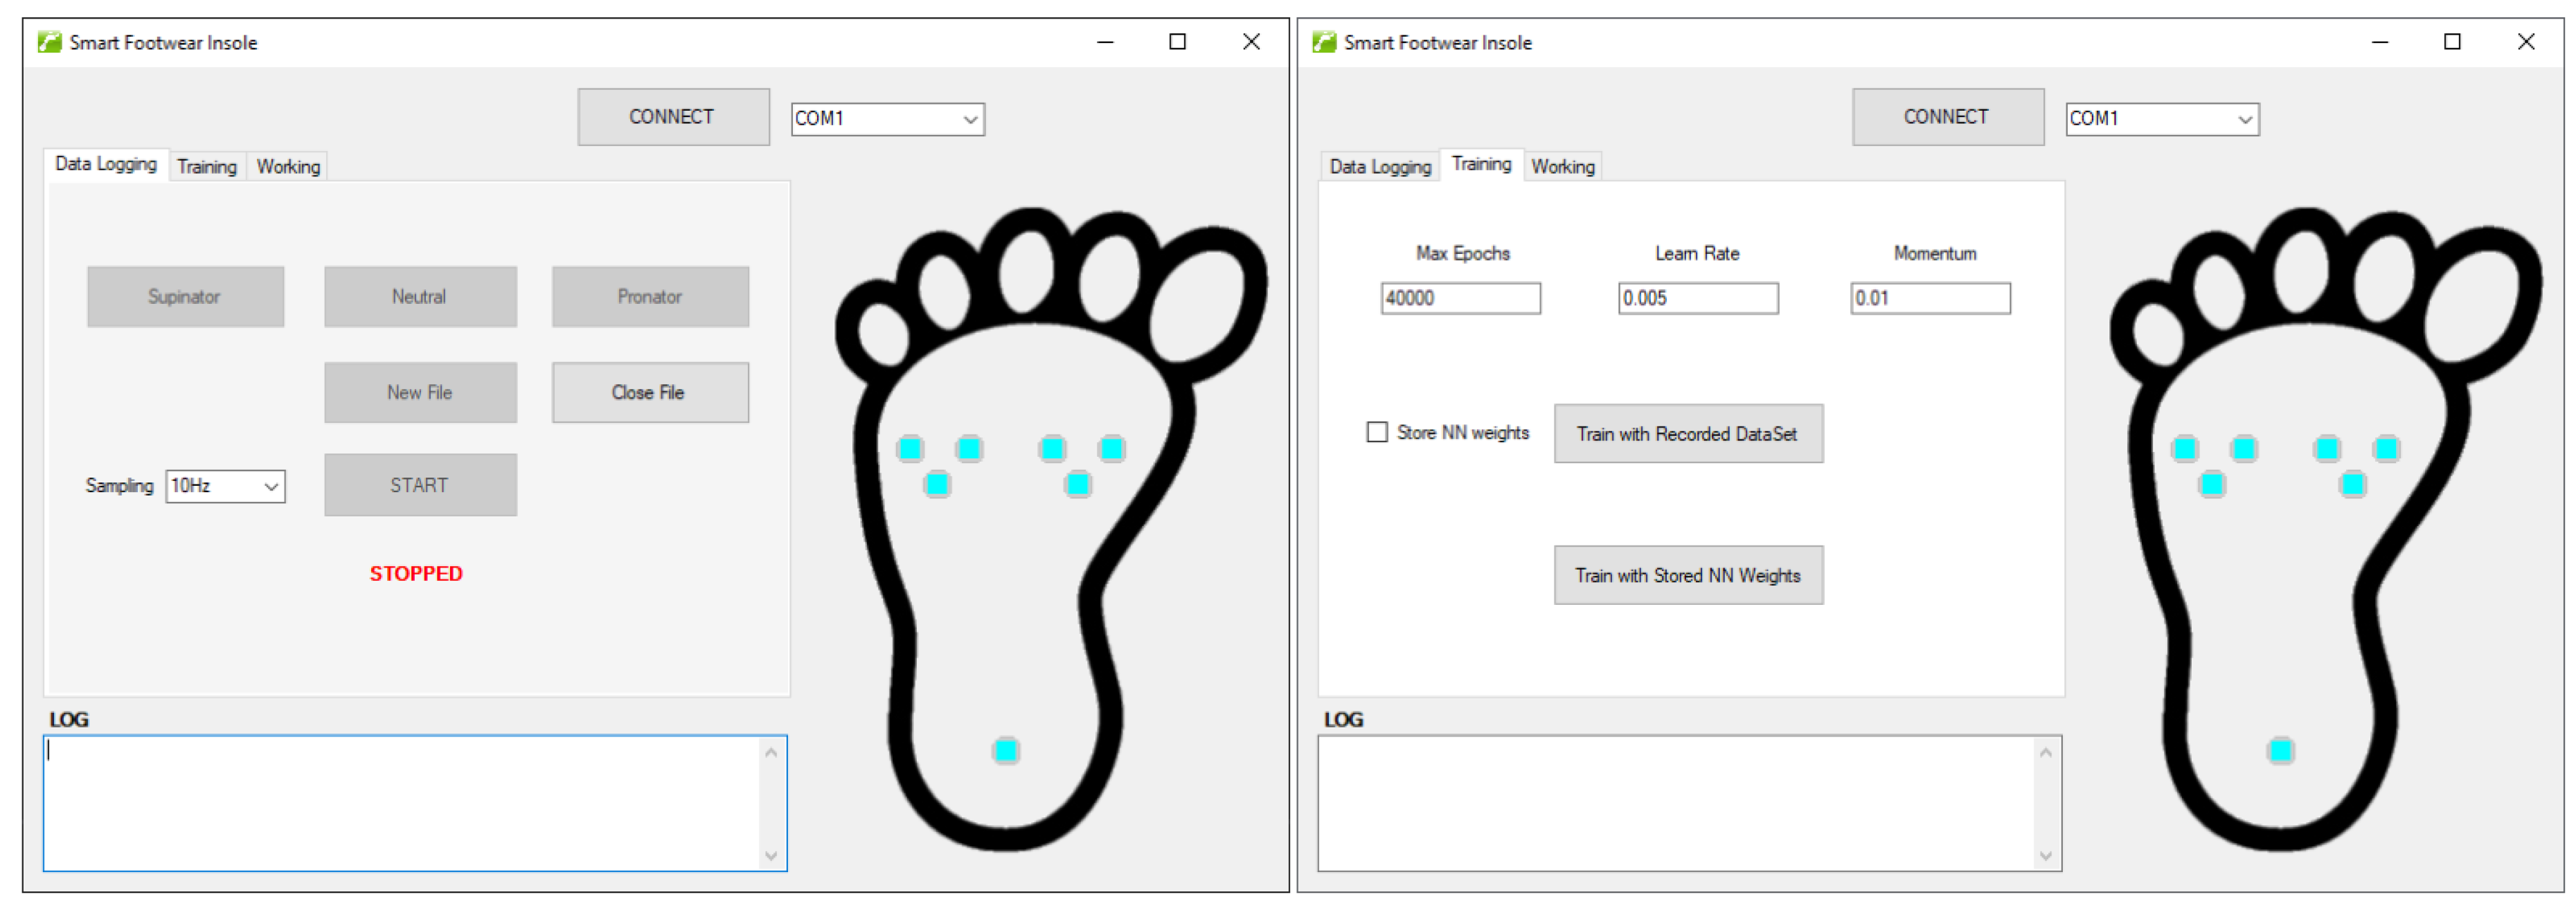Switch to Training tab in left window
The height and width of the screenshot is (906, 2576).
(207, 166)
